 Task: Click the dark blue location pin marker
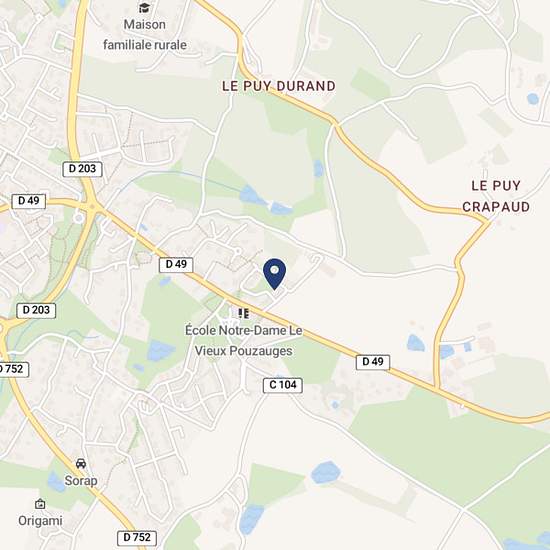pos(274,274)
